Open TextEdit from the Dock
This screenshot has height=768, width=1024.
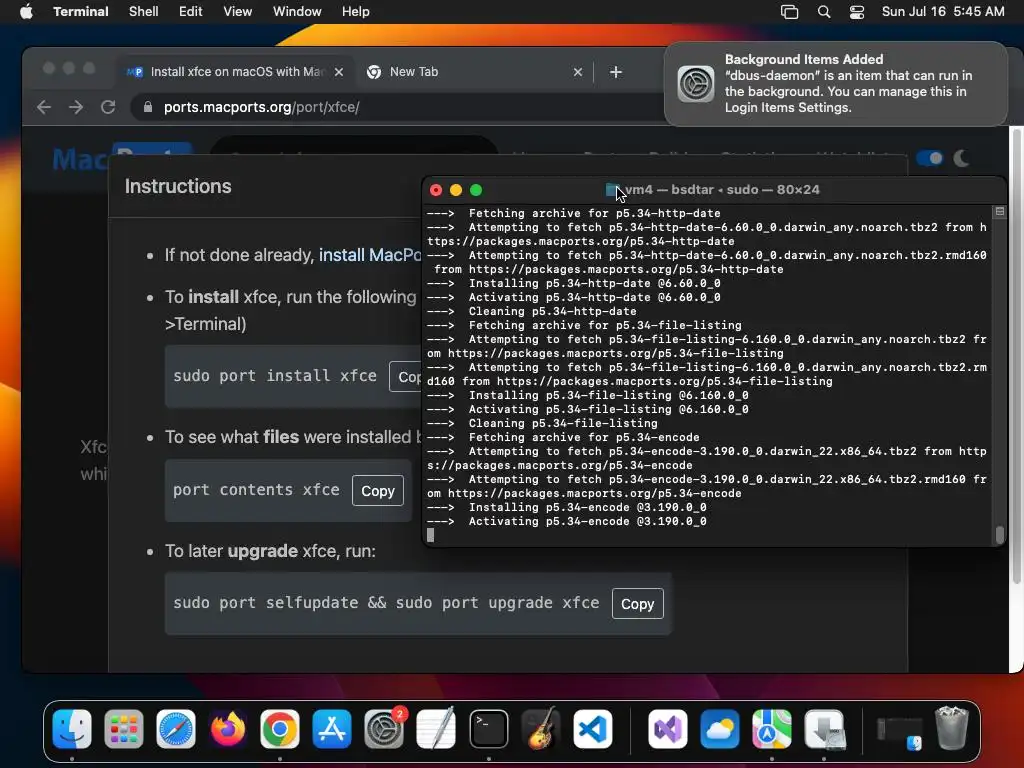436,729
